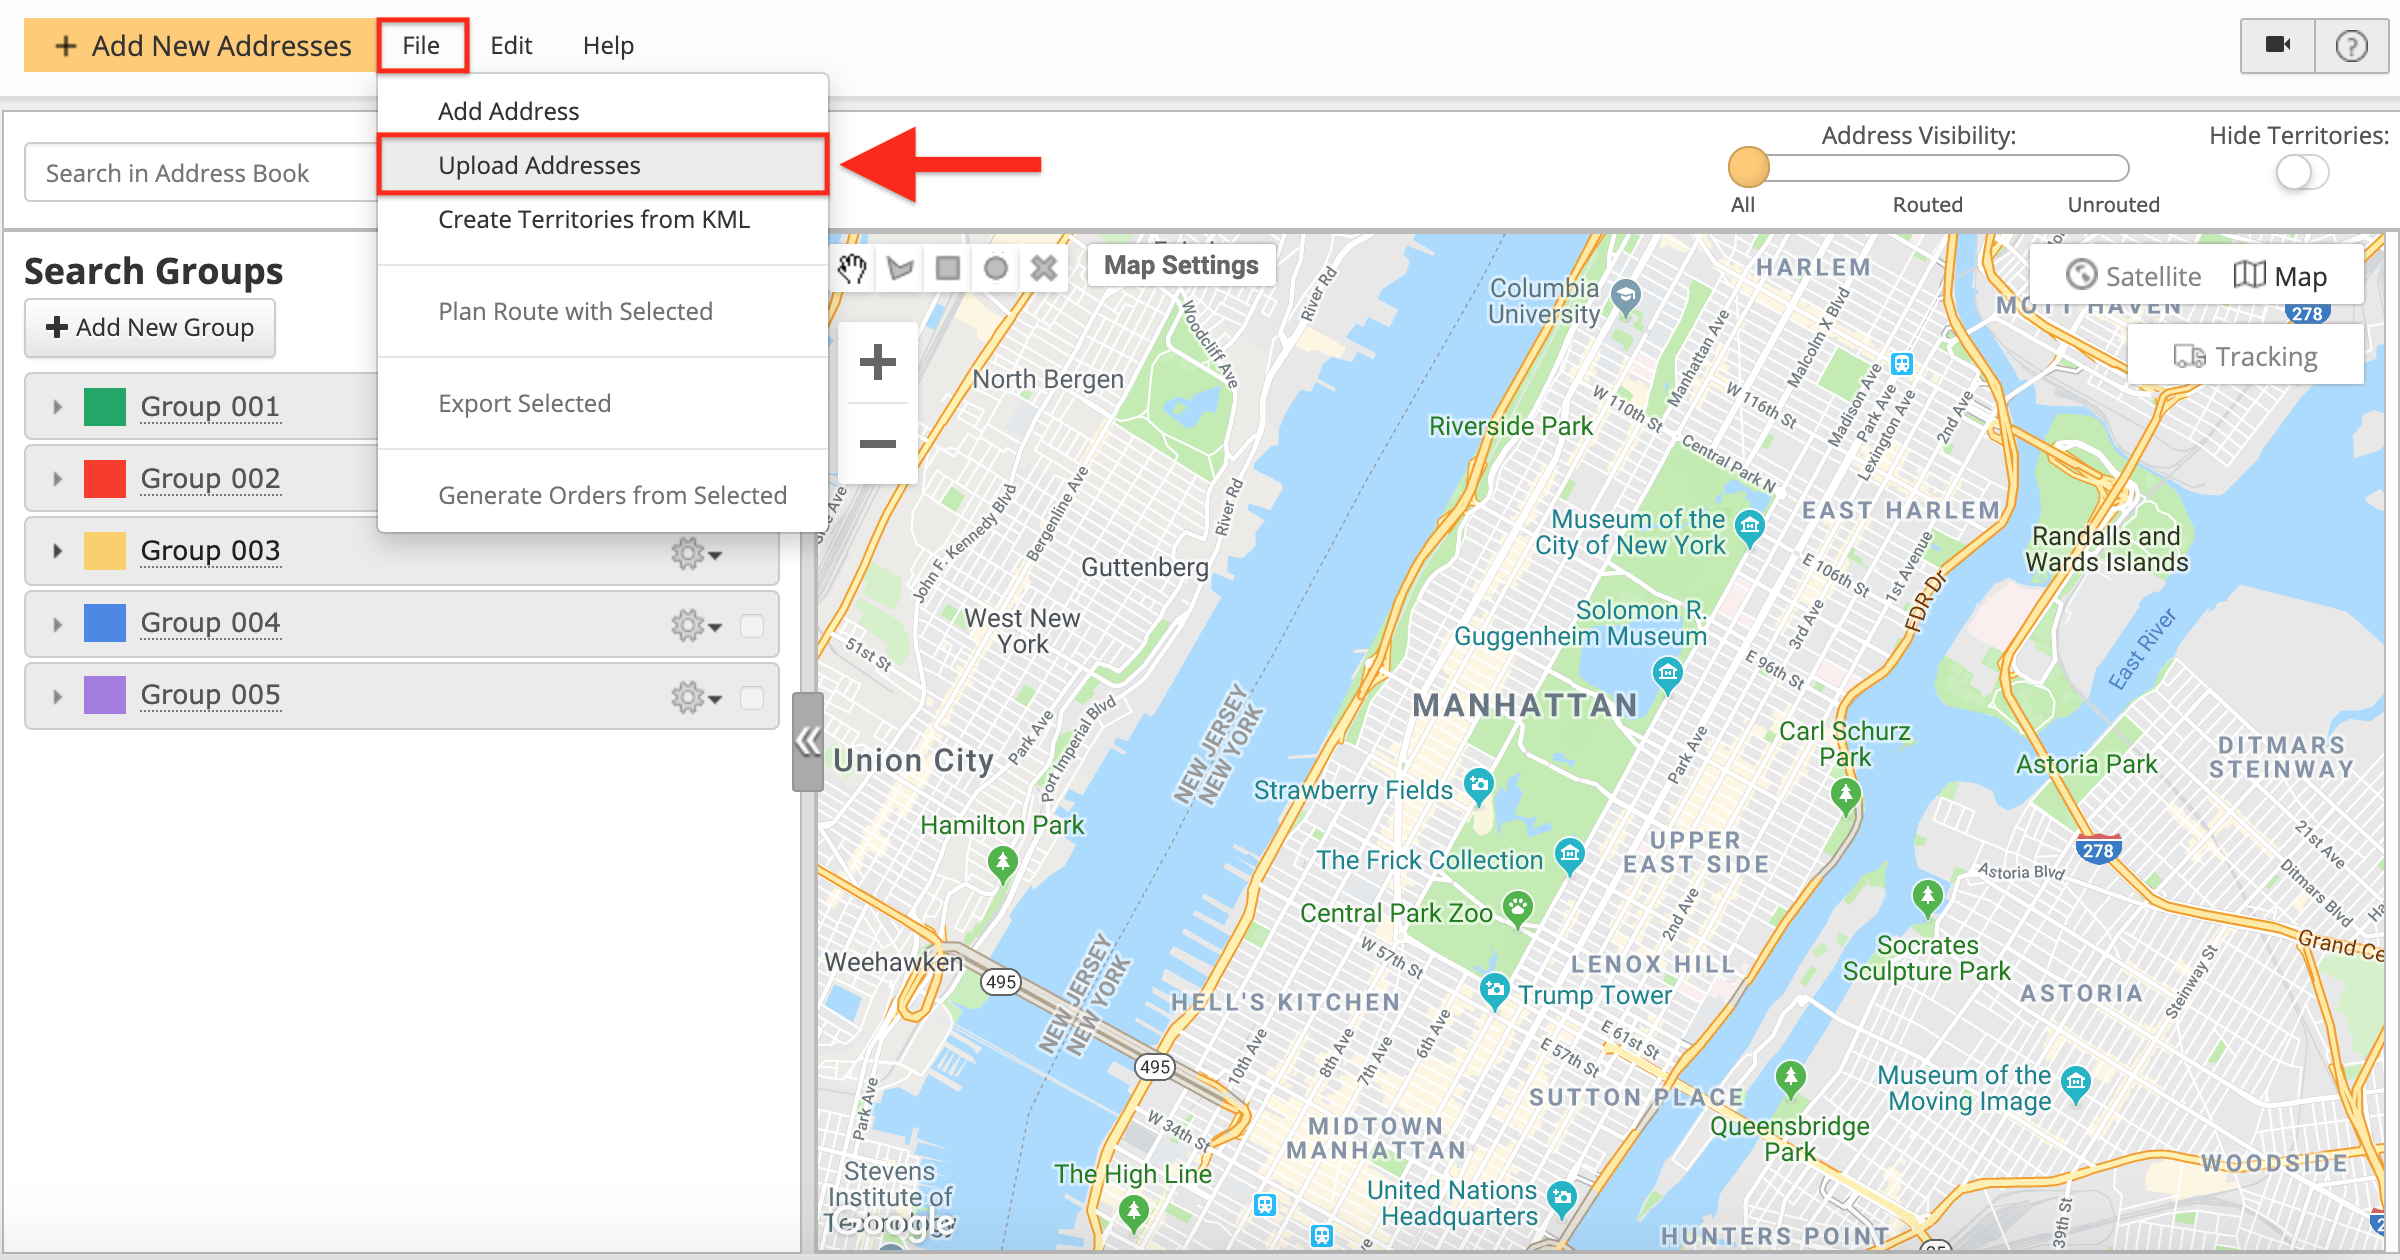
Task: Open the help question mark icon
Action: (2351, 45)
